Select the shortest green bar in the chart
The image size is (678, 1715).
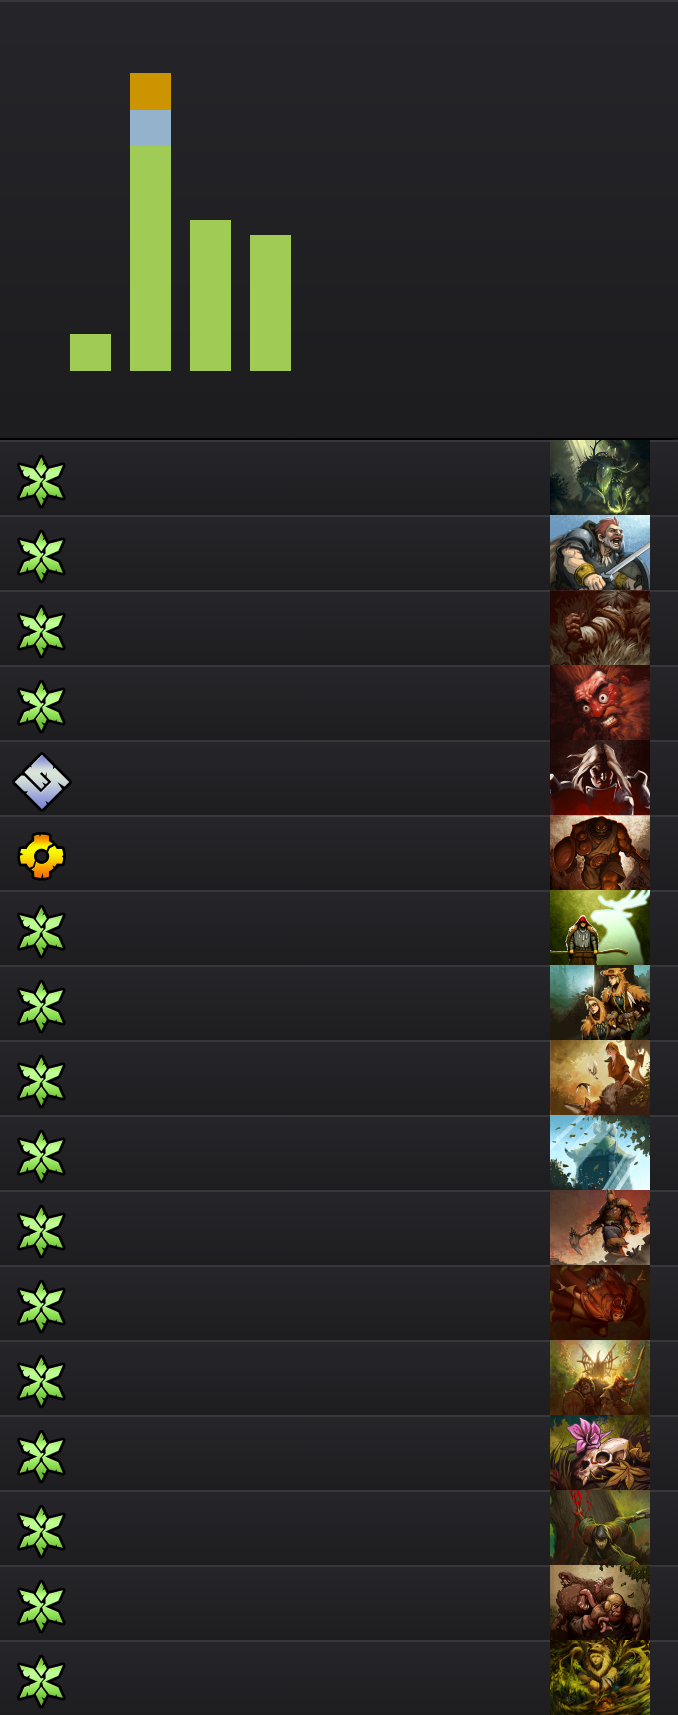(90, 352)
